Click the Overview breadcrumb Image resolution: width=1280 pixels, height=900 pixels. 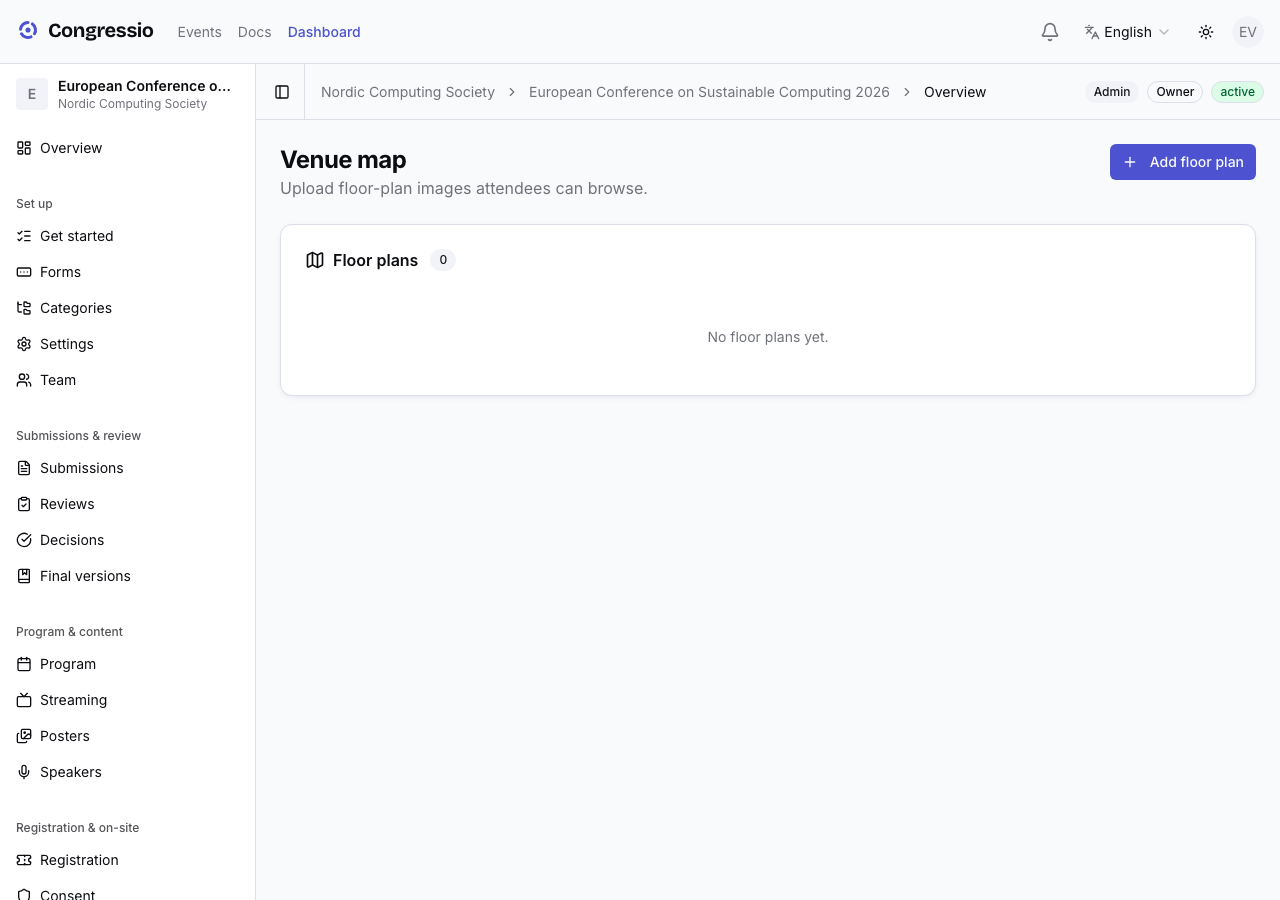[955, 92]
